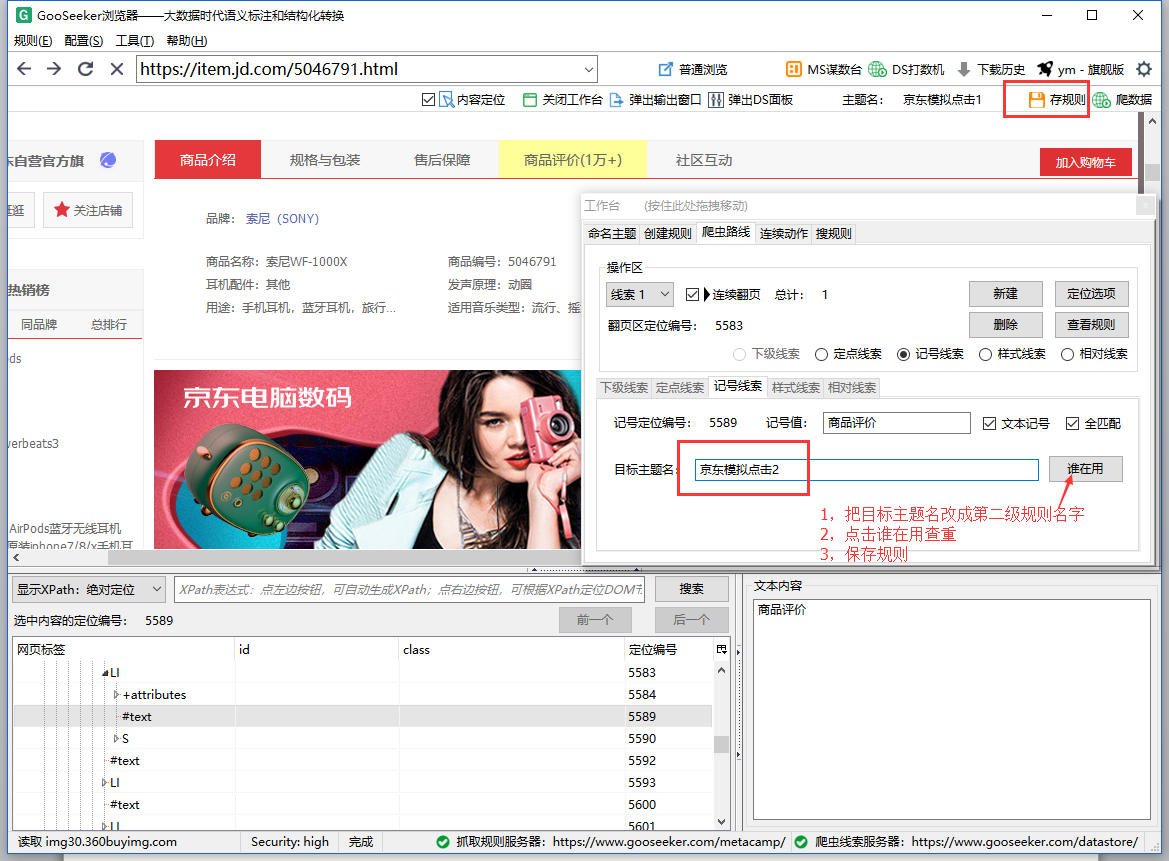Click the blue badge beside 自营官方旗
Image resolution: width=1169 pixels, height=861 pixels.
[x=108, y=160]
